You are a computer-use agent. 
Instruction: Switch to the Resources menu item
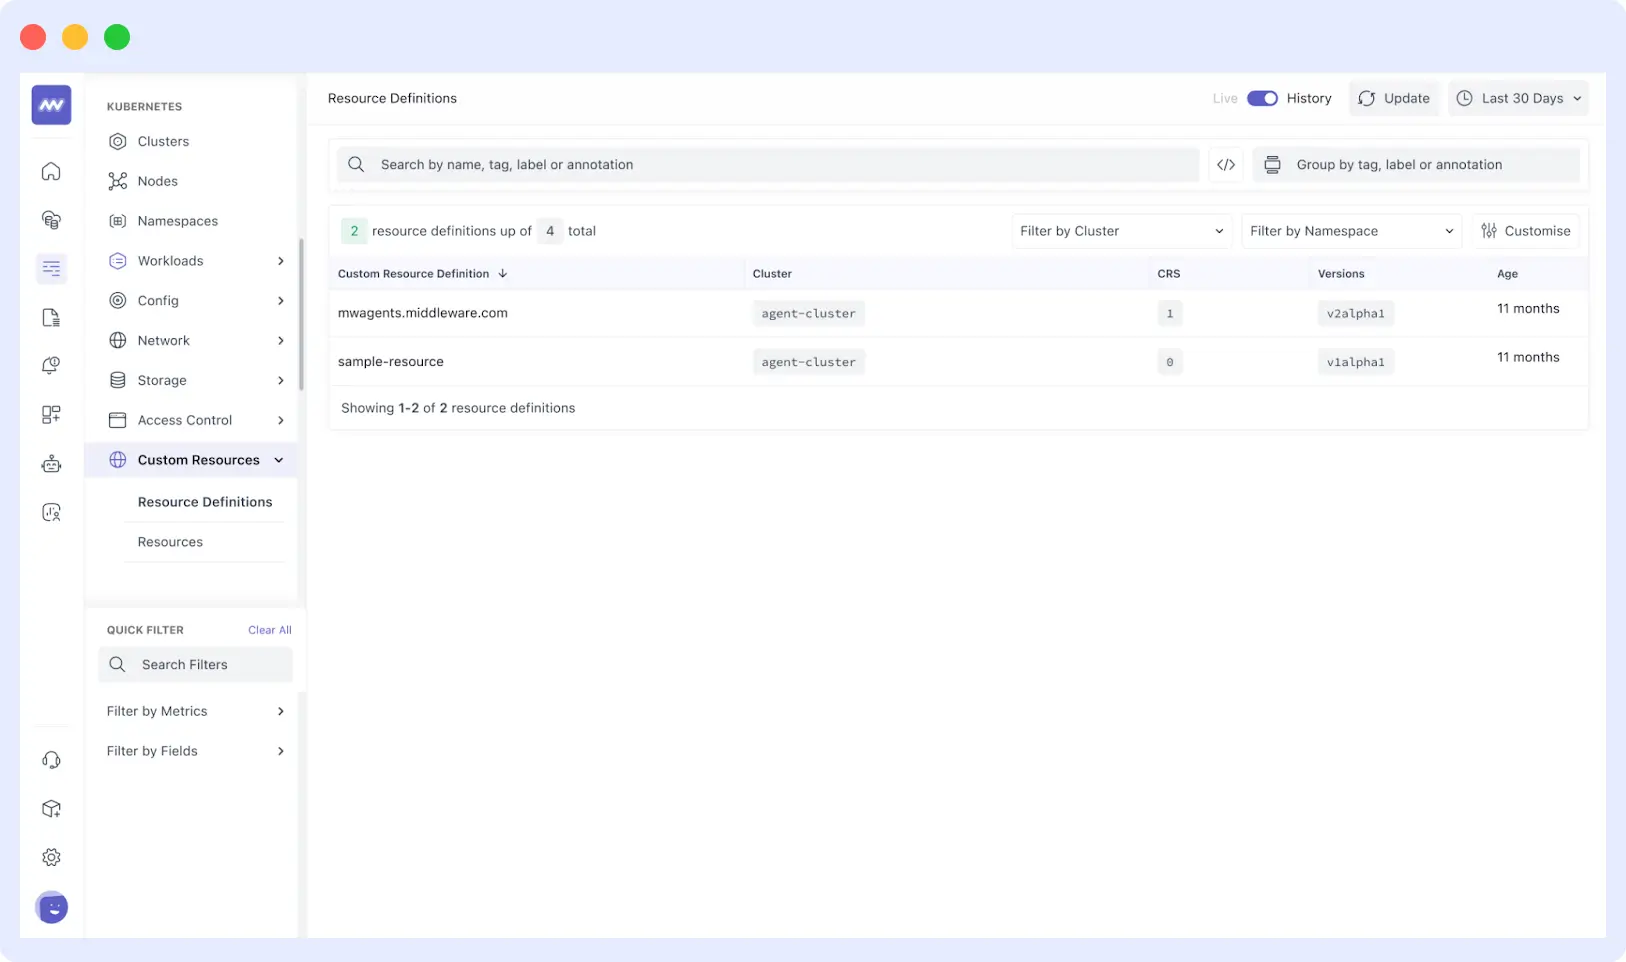[x=170, y=541]
